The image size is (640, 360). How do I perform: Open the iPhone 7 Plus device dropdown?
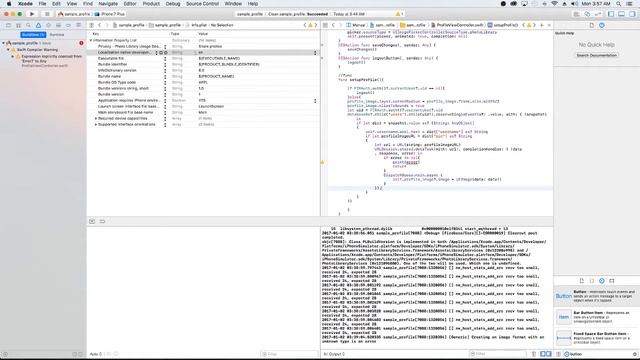110,14
